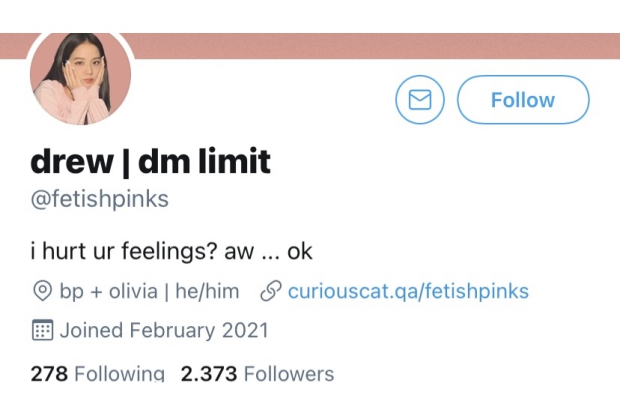This screenshot has width=620, height=413.
Task: Click the chain link icon
Action: (x=269, y=292)
